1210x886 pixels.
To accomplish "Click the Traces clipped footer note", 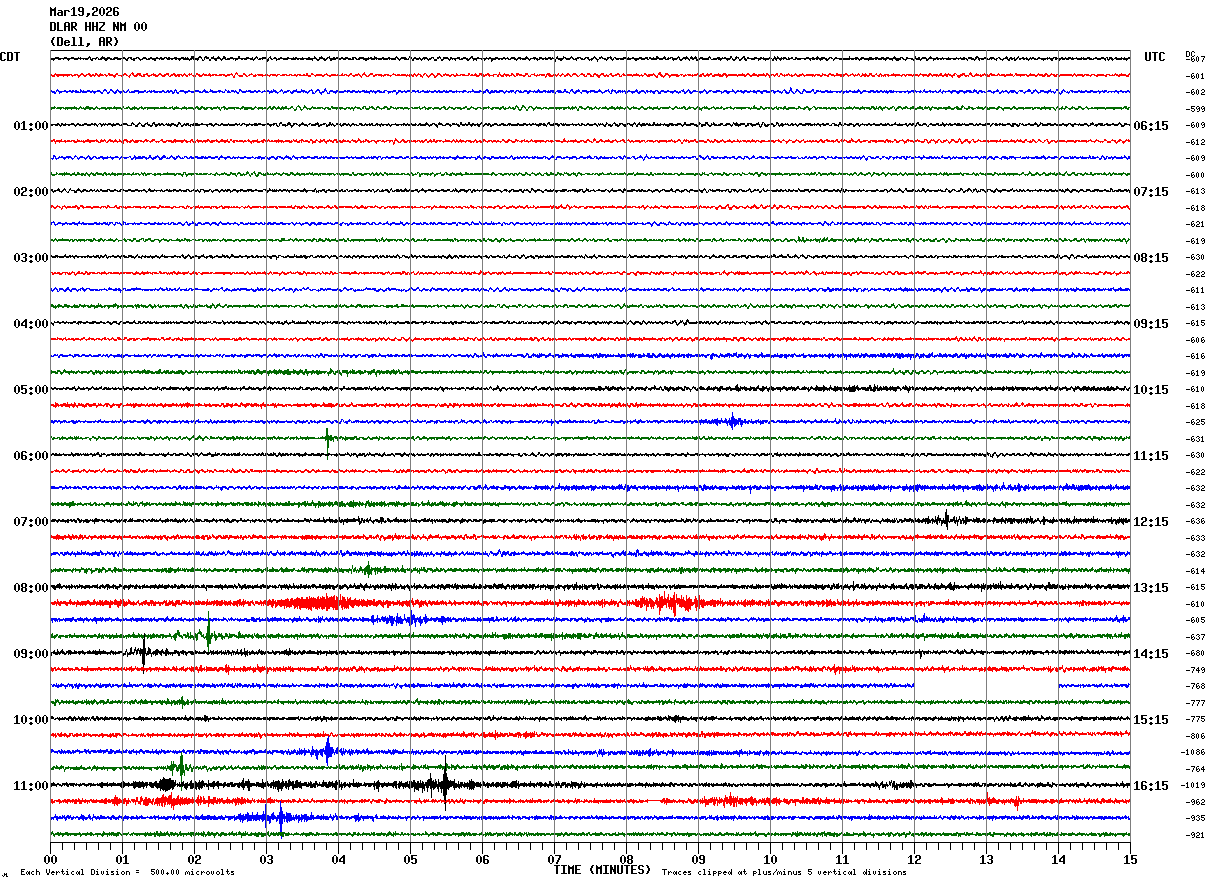I will tap(784, 872).
